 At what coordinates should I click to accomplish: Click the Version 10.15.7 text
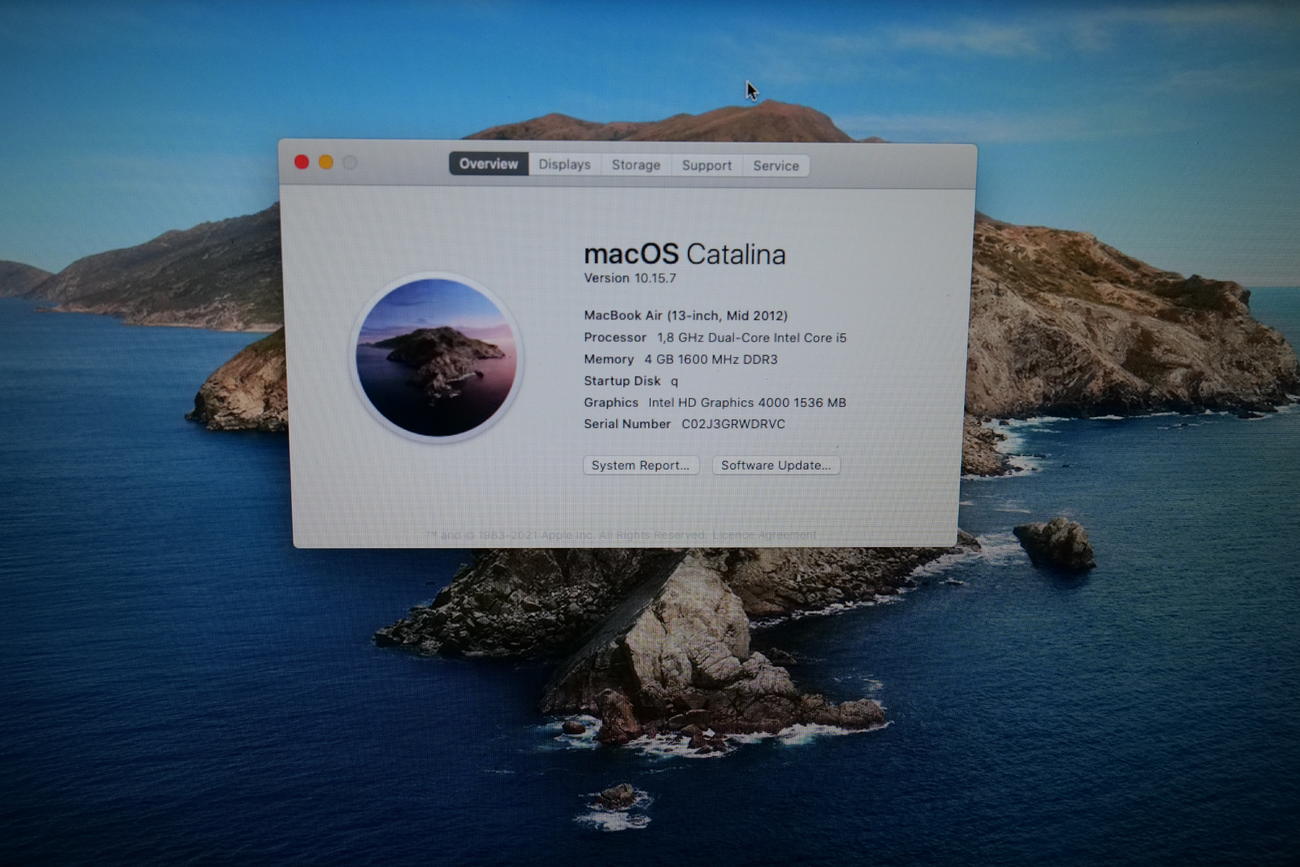(630, 278)
